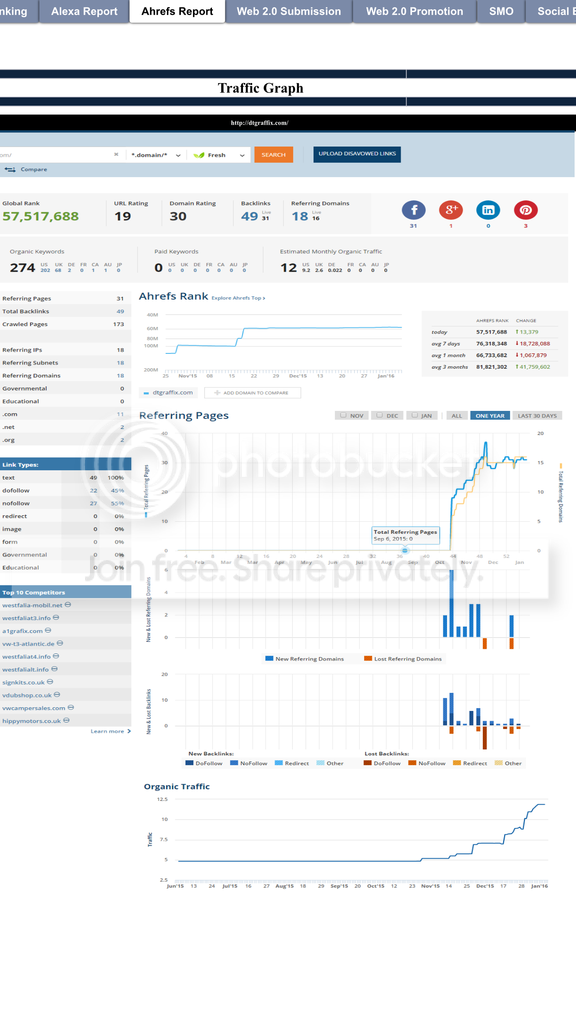This screenshot has height=1024, width=576.
Task: Toggle the NOV checkbox
Action: [344, 415]
